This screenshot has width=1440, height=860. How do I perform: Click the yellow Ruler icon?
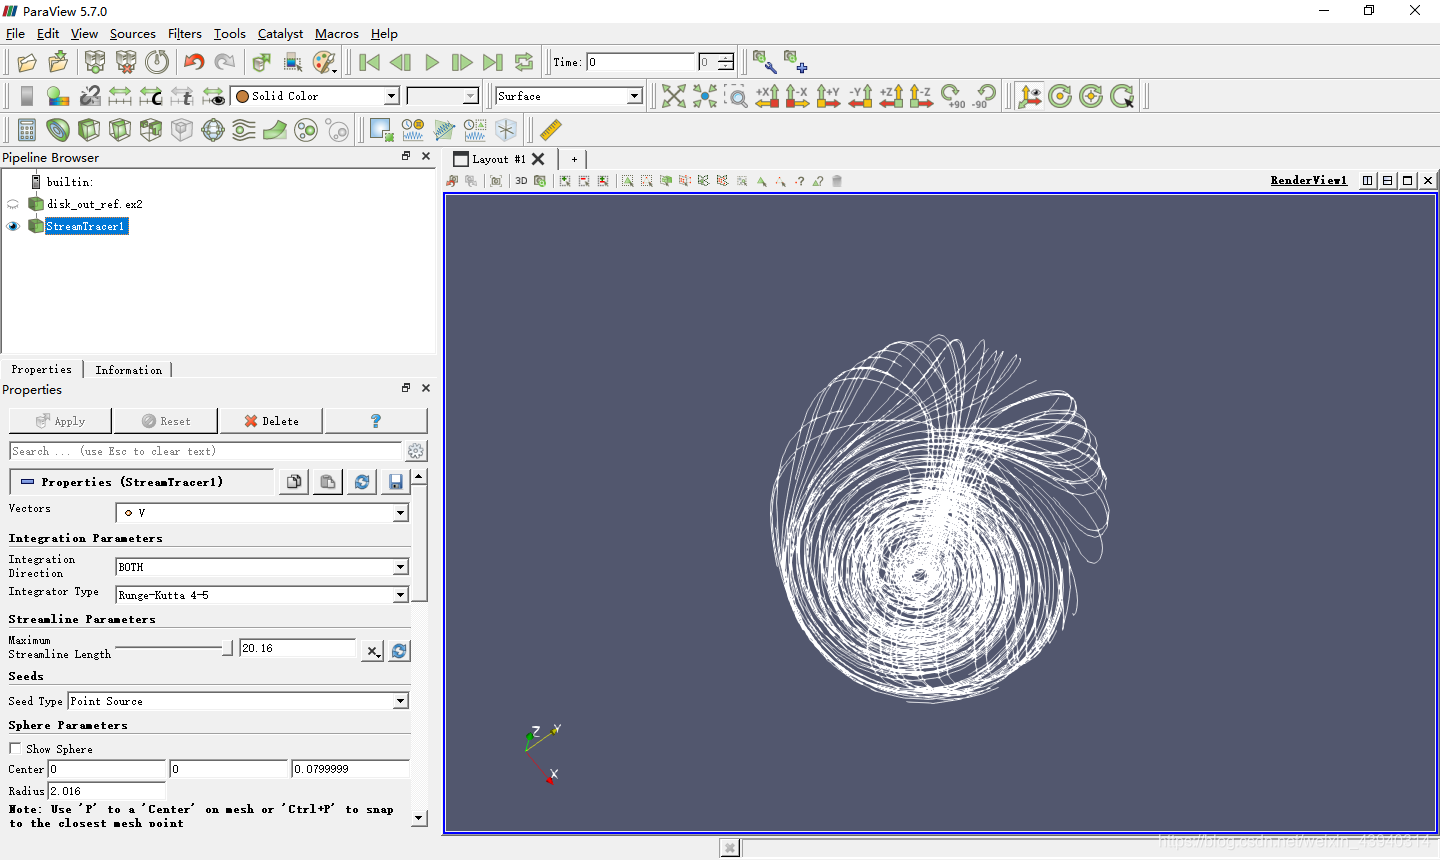(x=550, y=130)
